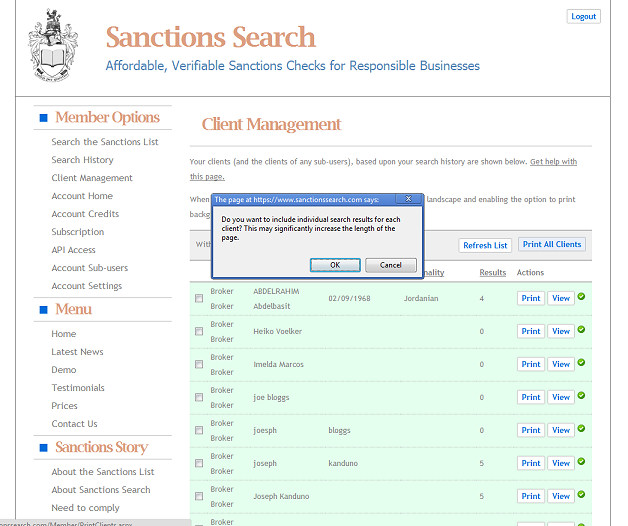
Task: Confirm the dialog with OK
Action: [335, 265]
